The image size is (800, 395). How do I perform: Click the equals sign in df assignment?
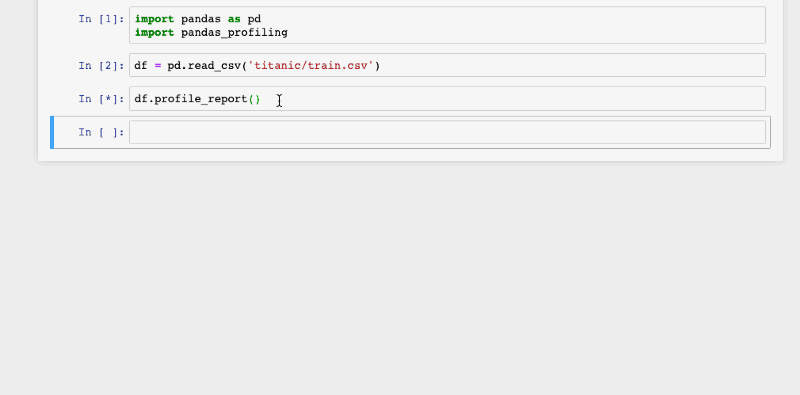click(158, 66)
